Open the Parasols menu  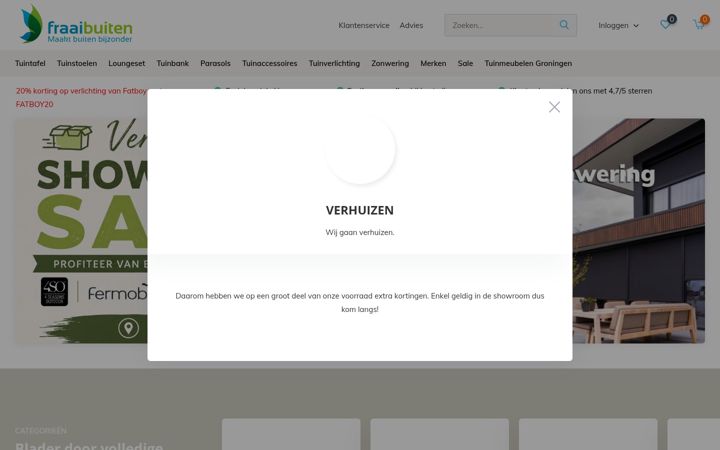(x=215, y=63)
